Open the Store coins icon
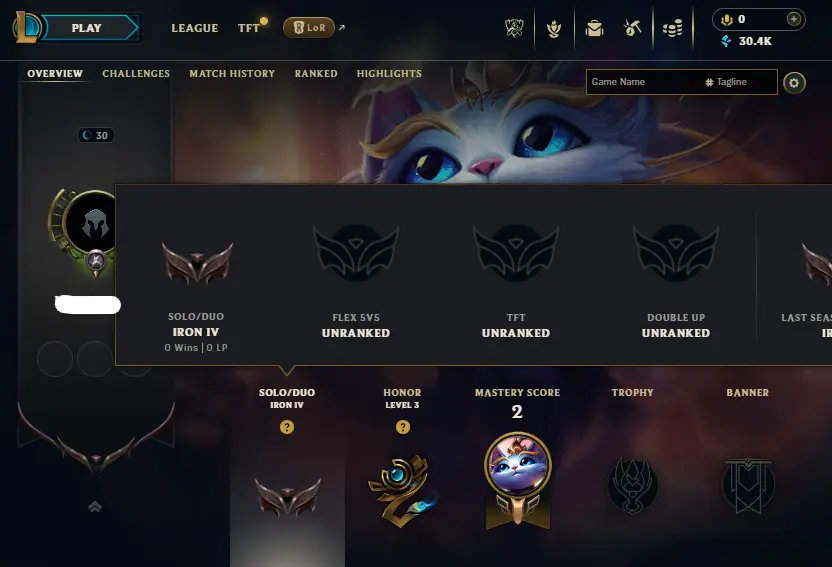Image resolution: width=832 pixels, height=567 pixels. 672,28
